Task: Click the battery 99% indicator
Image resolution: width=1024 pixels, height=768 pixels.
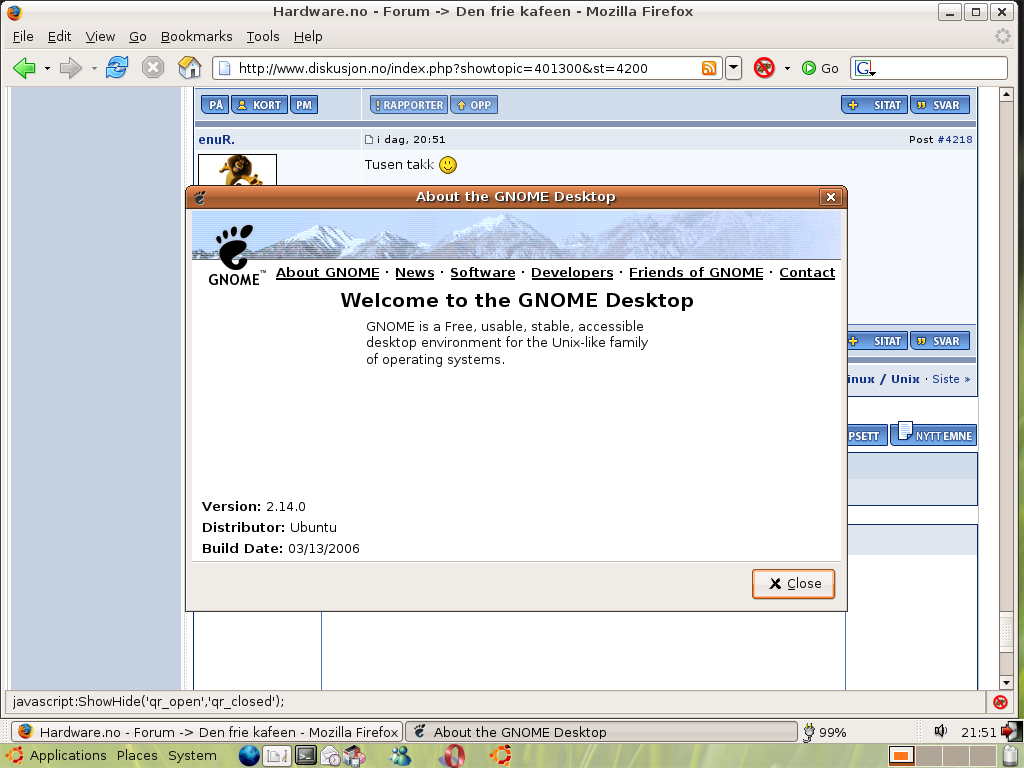Action: click(824, 732)
